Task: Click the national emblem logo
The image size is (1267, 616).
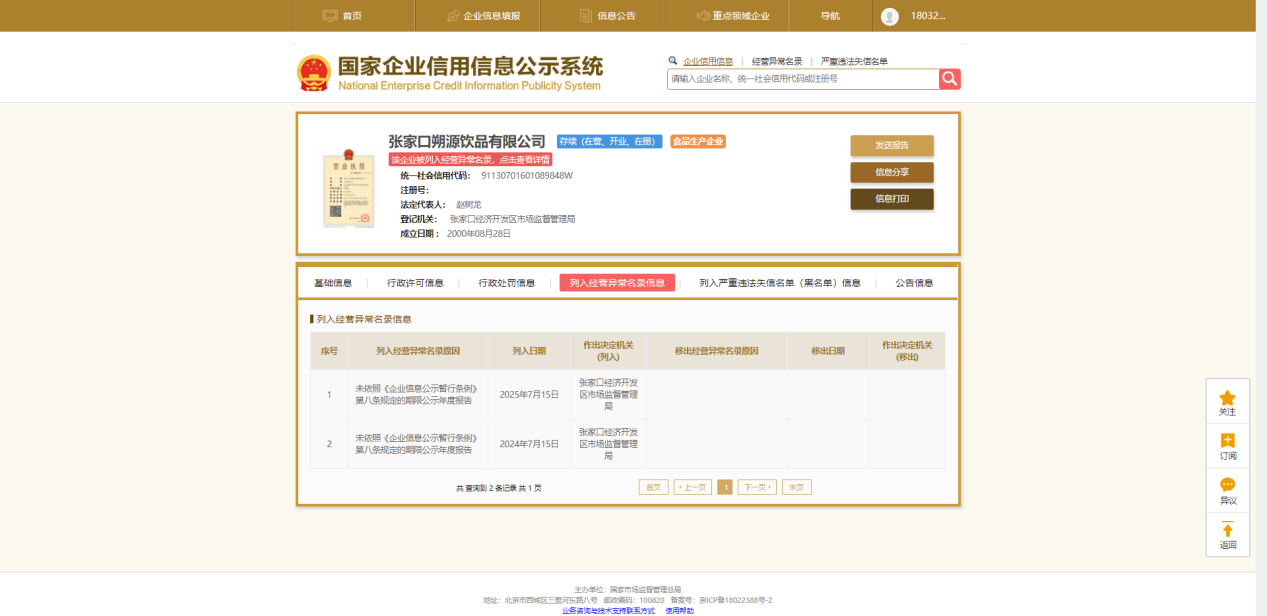Action: 314,73
